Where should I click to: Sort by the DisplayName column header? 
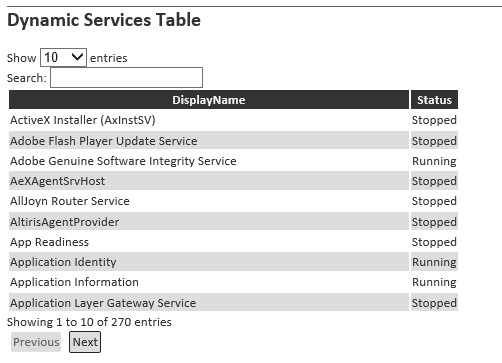click(209, 100)
